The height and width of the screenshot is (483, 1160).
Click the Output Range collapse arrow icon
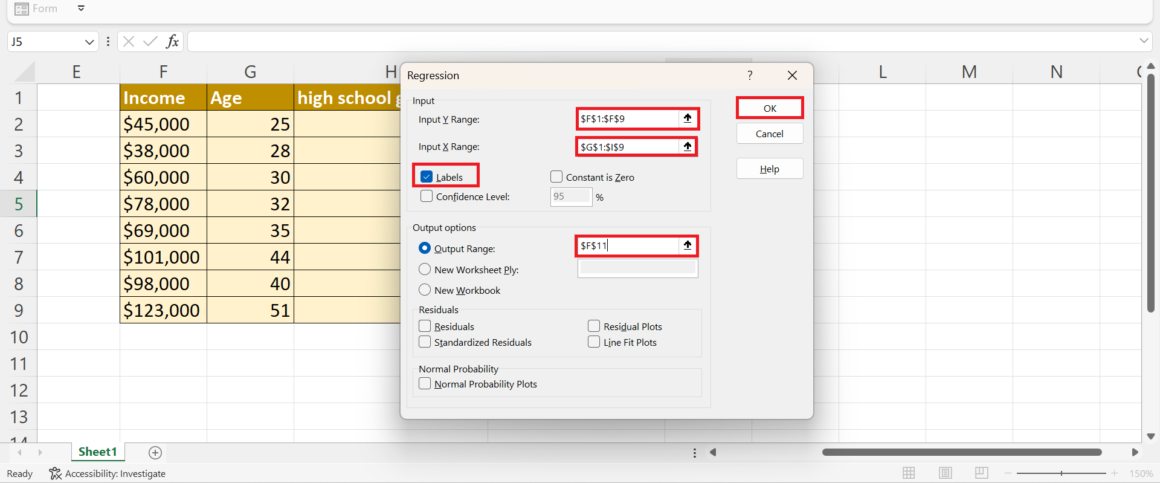pyautogui.click(x=687, y=246)
